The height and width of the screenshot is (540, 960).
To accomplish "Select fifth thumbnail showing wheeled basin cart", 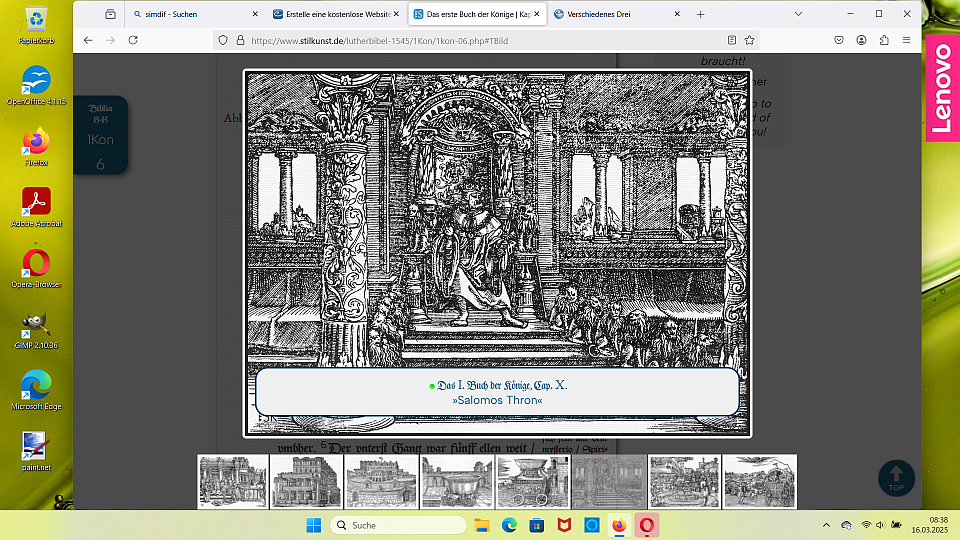I will pos(532,482).
